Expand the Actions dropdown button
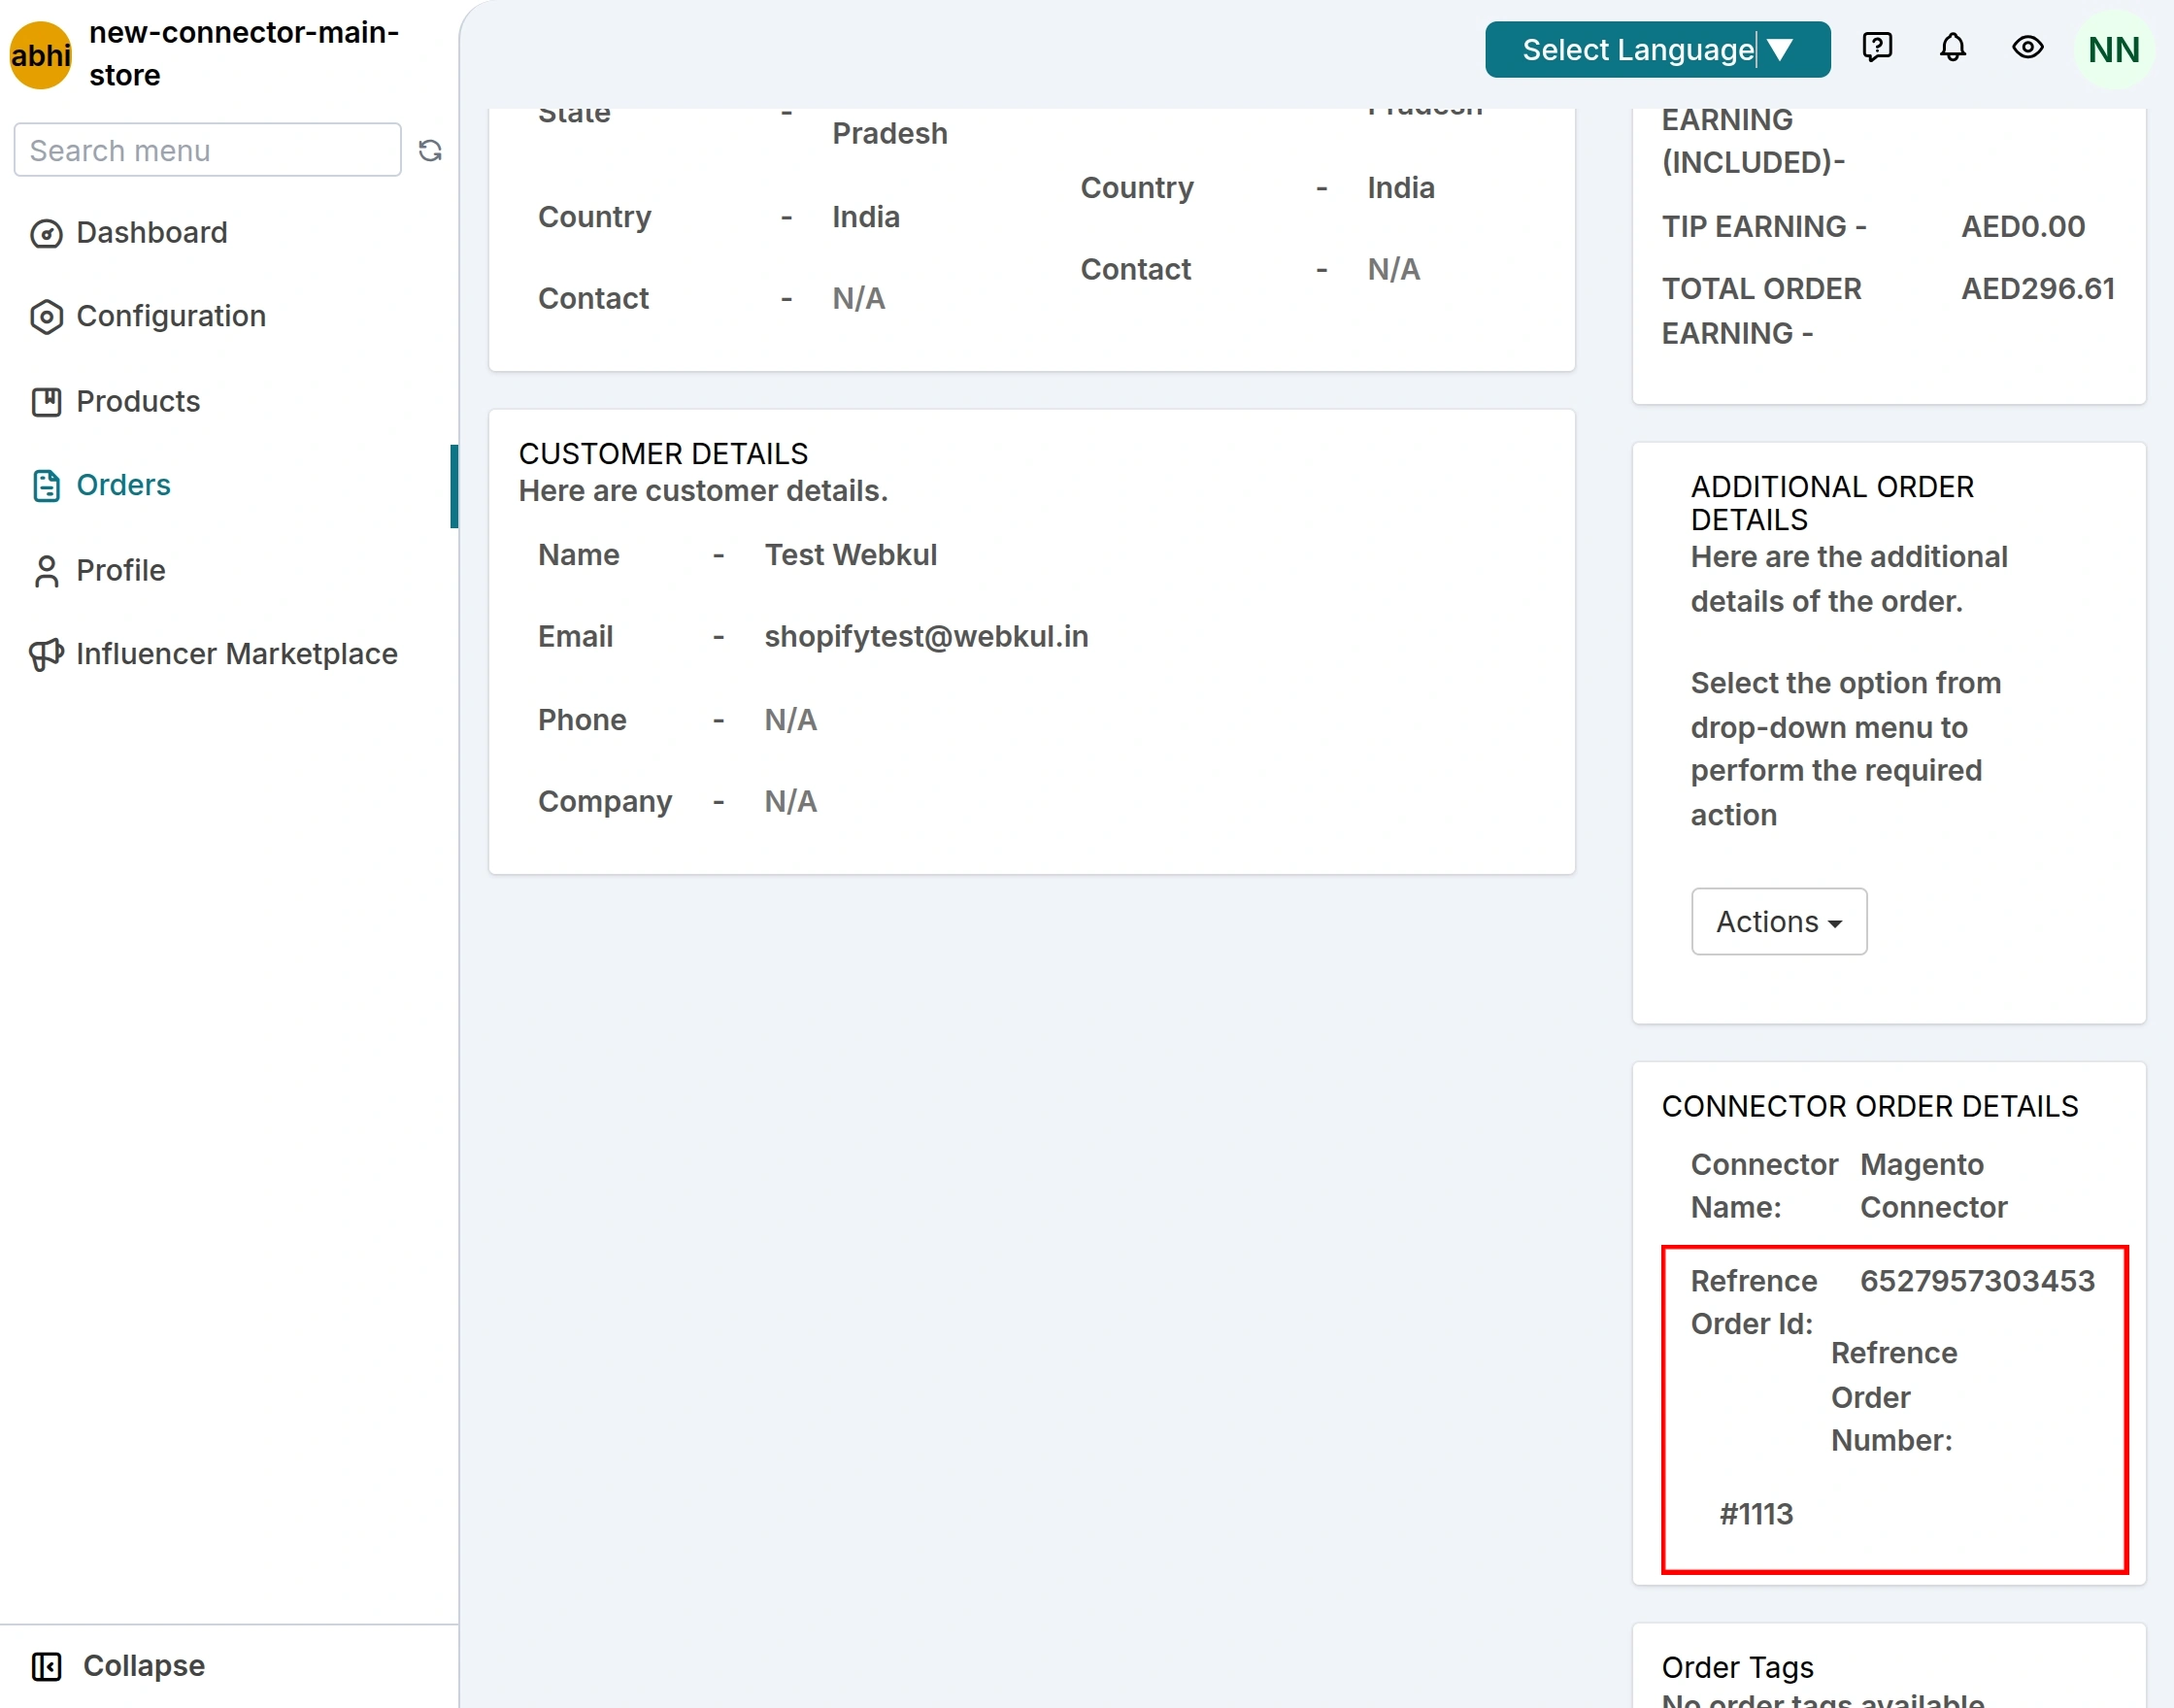 coord(1778,921)
